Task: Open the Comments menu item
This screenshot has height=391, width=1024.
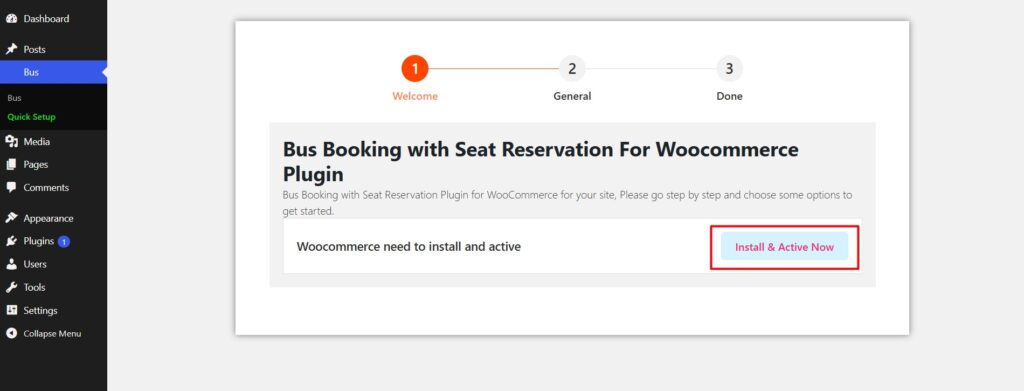Action: click(54, 187)
